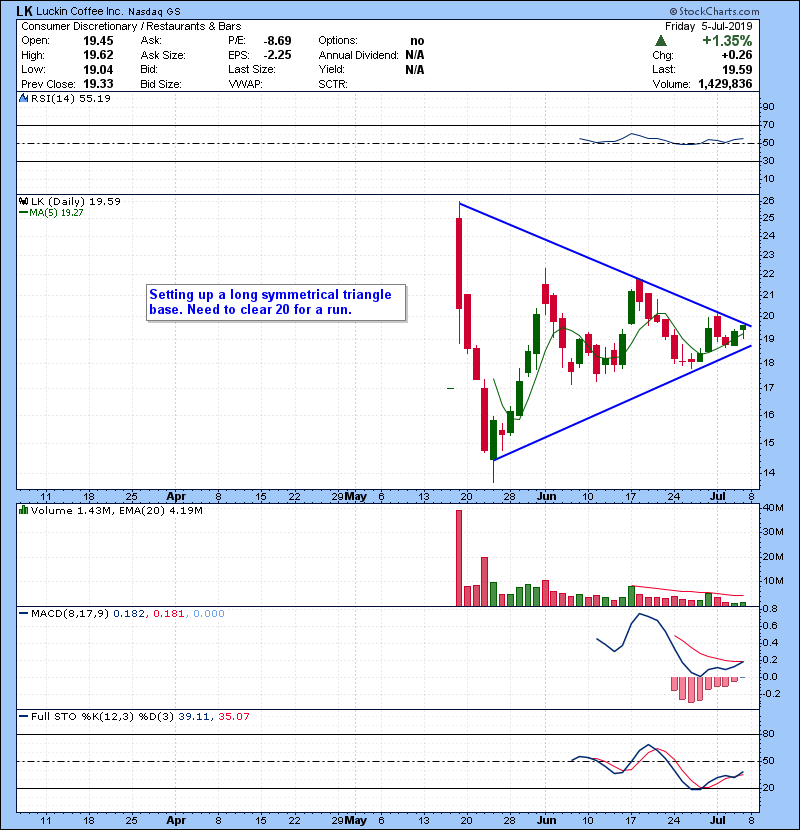This screenshot has width=800, height=830.
Task: Select the Open value 19.45
Action: pyautogui.click(x=98, y=41)
